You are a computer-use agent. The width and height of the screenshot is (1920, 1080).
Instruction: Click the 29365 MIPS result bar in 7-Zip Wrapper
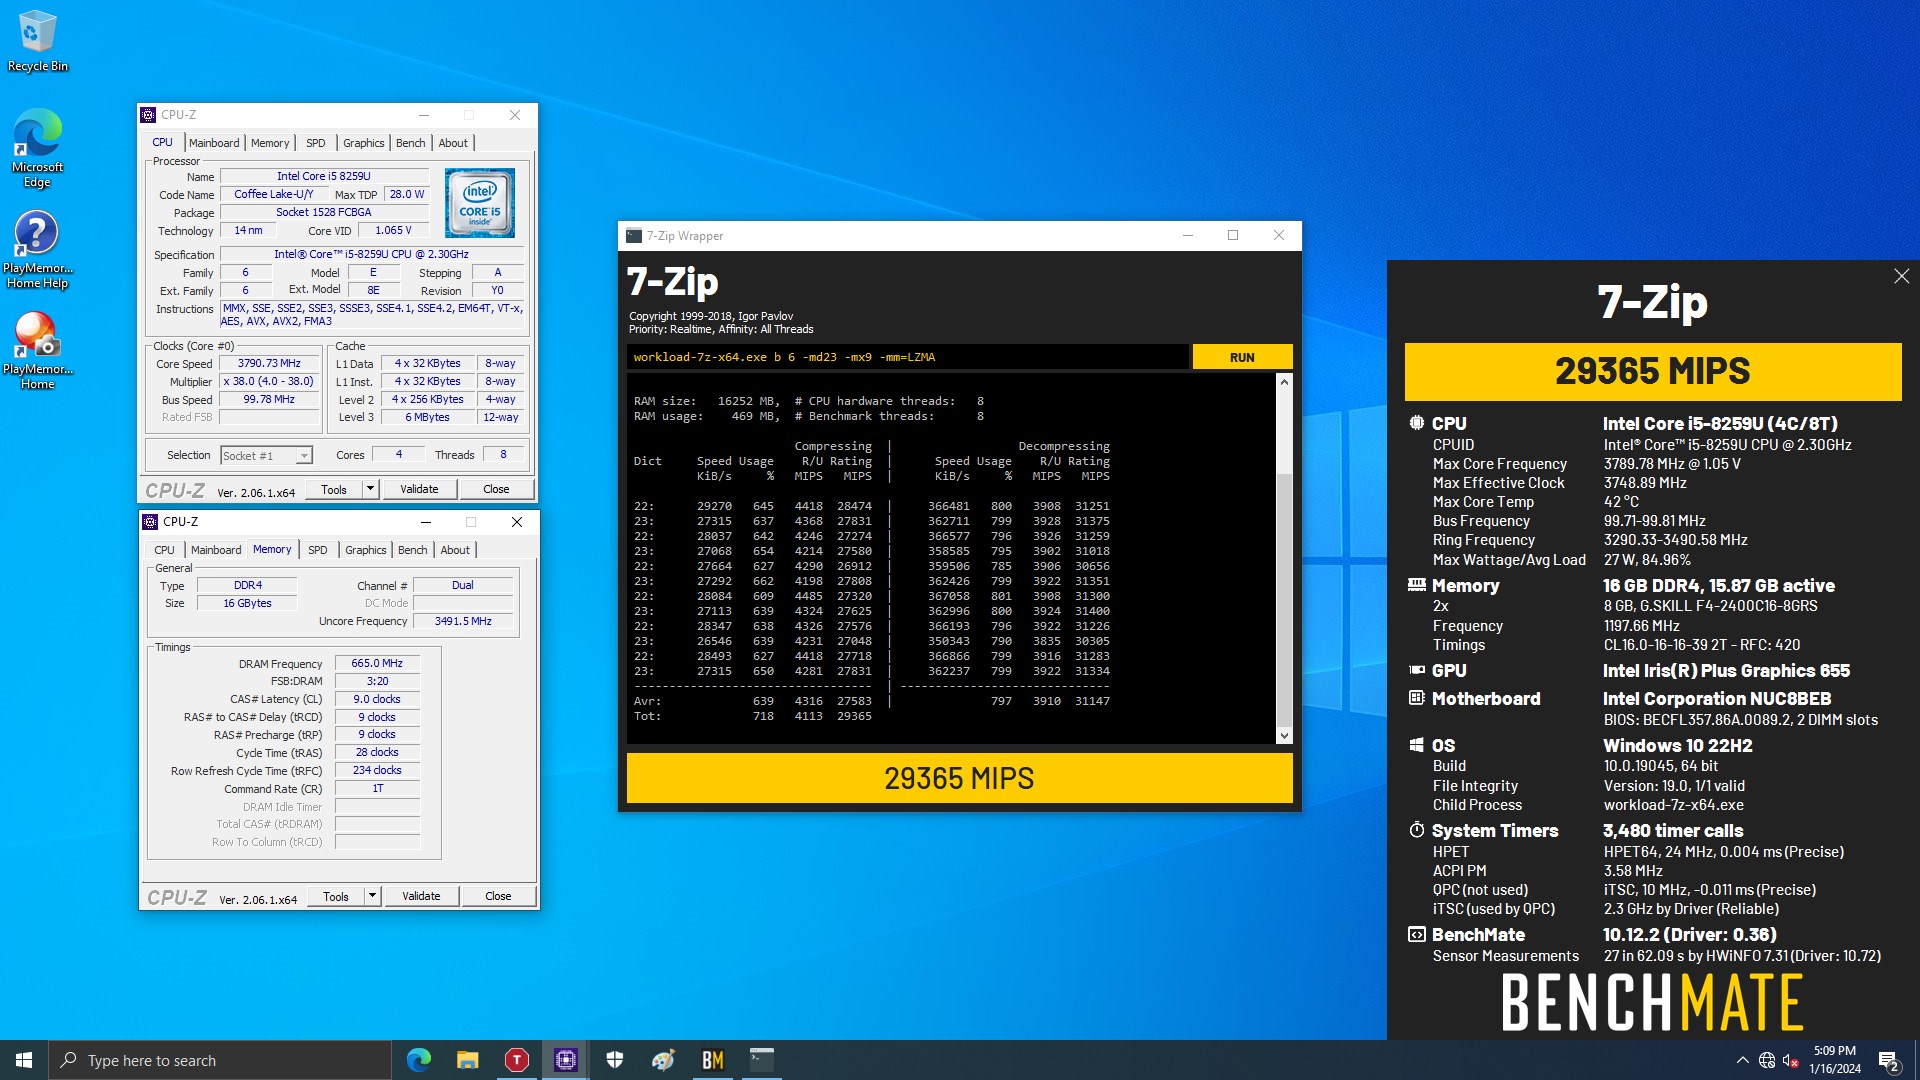959,778
